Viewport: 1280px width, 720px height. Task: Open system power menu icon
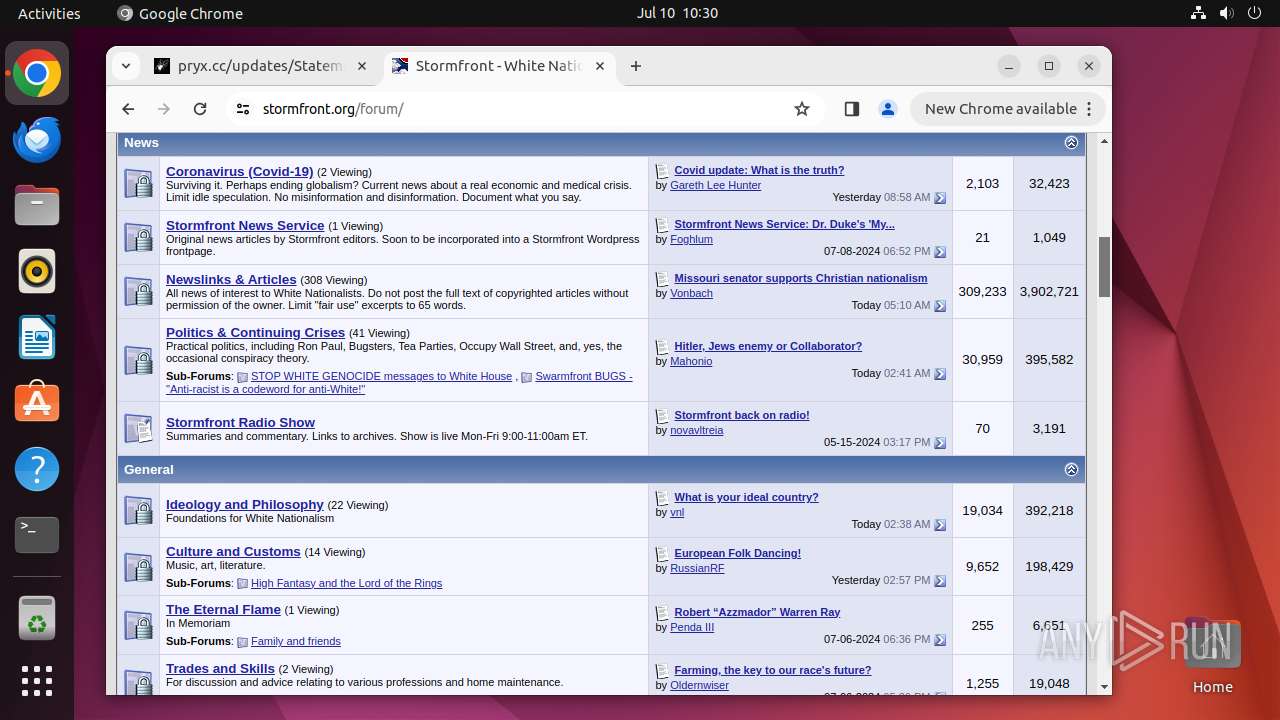pos(1255,13)
